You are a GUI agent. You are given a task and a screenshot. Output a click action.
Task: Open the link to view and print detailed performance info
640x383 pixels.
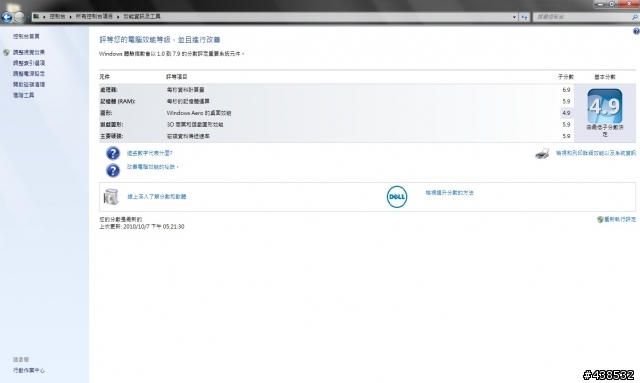pos(596,153)
